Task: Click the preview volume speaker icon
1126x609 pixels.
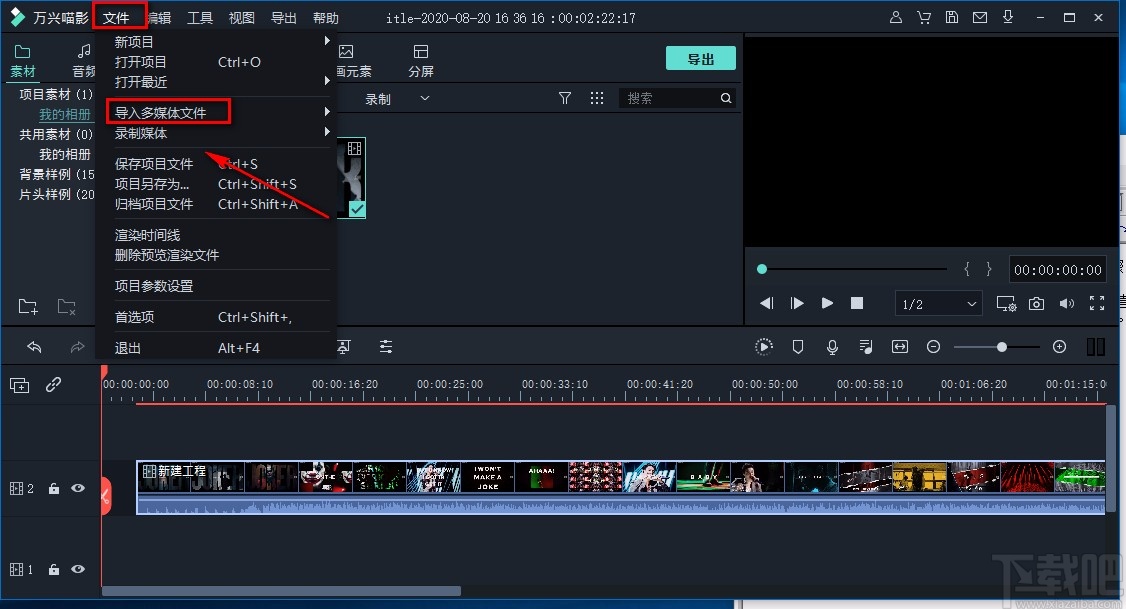Action: coord(1066,304)
